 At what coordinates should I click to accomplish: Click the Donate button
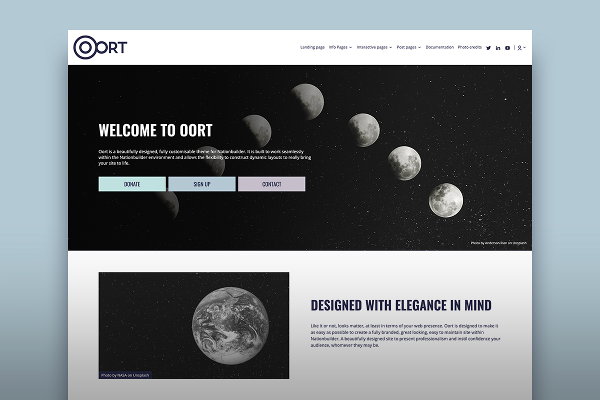[x=132, y=184]
